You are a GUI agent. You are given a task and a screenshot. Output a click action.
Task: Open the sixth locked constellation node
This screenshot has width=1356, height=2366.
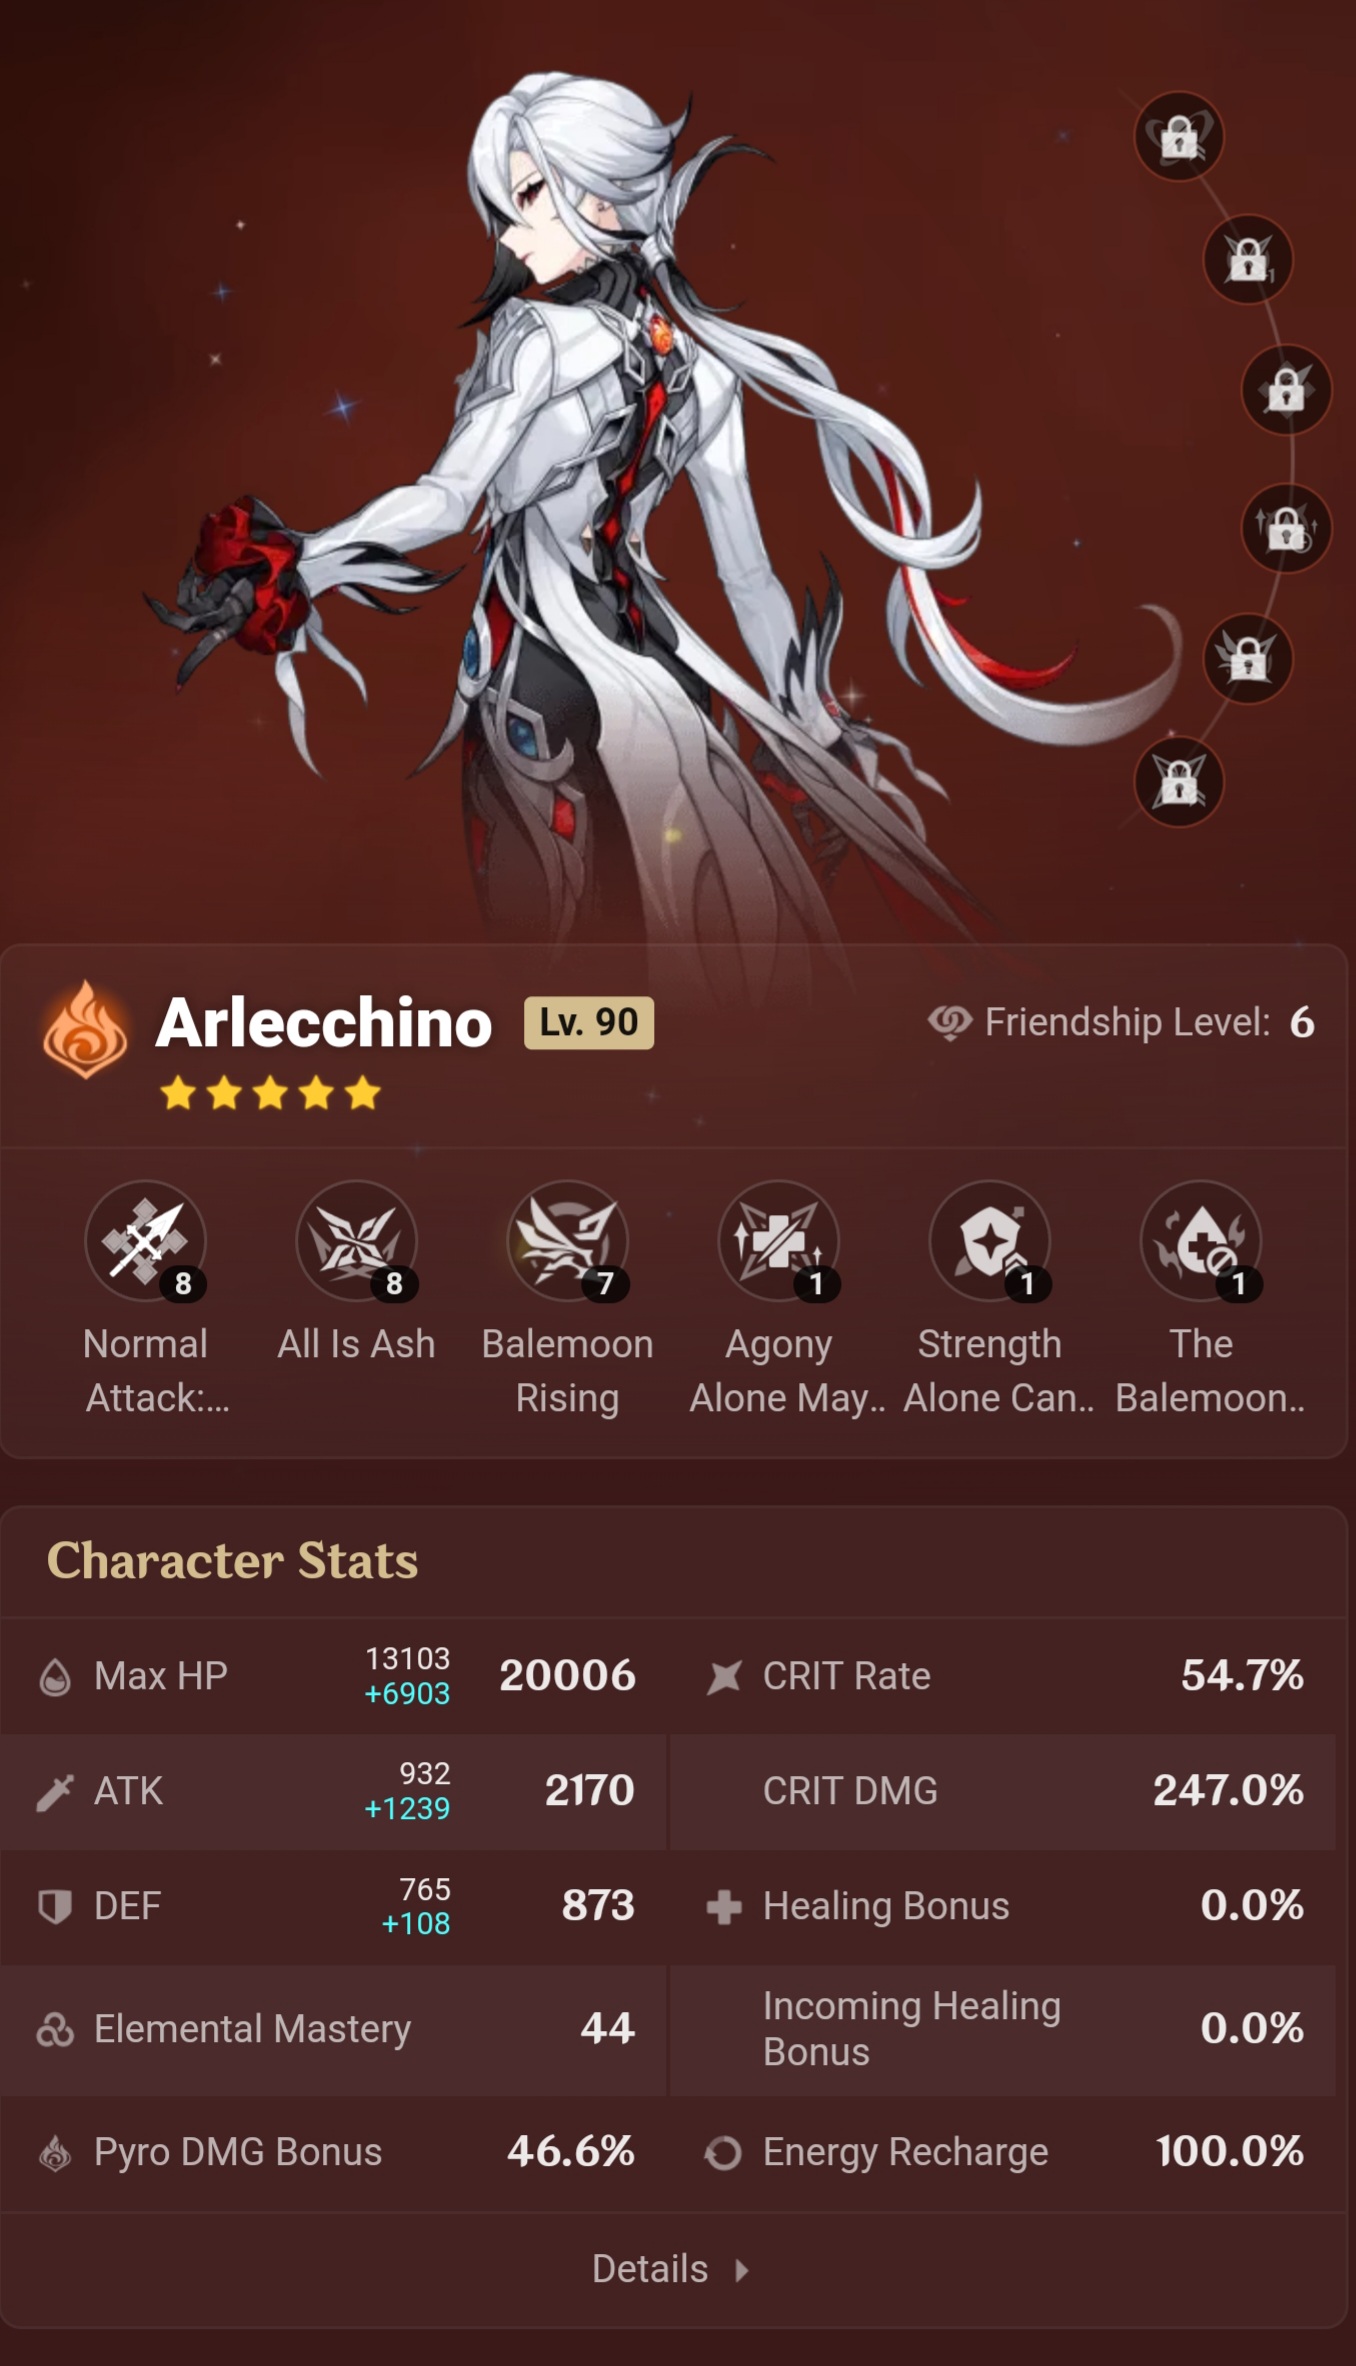(1179, 781)
